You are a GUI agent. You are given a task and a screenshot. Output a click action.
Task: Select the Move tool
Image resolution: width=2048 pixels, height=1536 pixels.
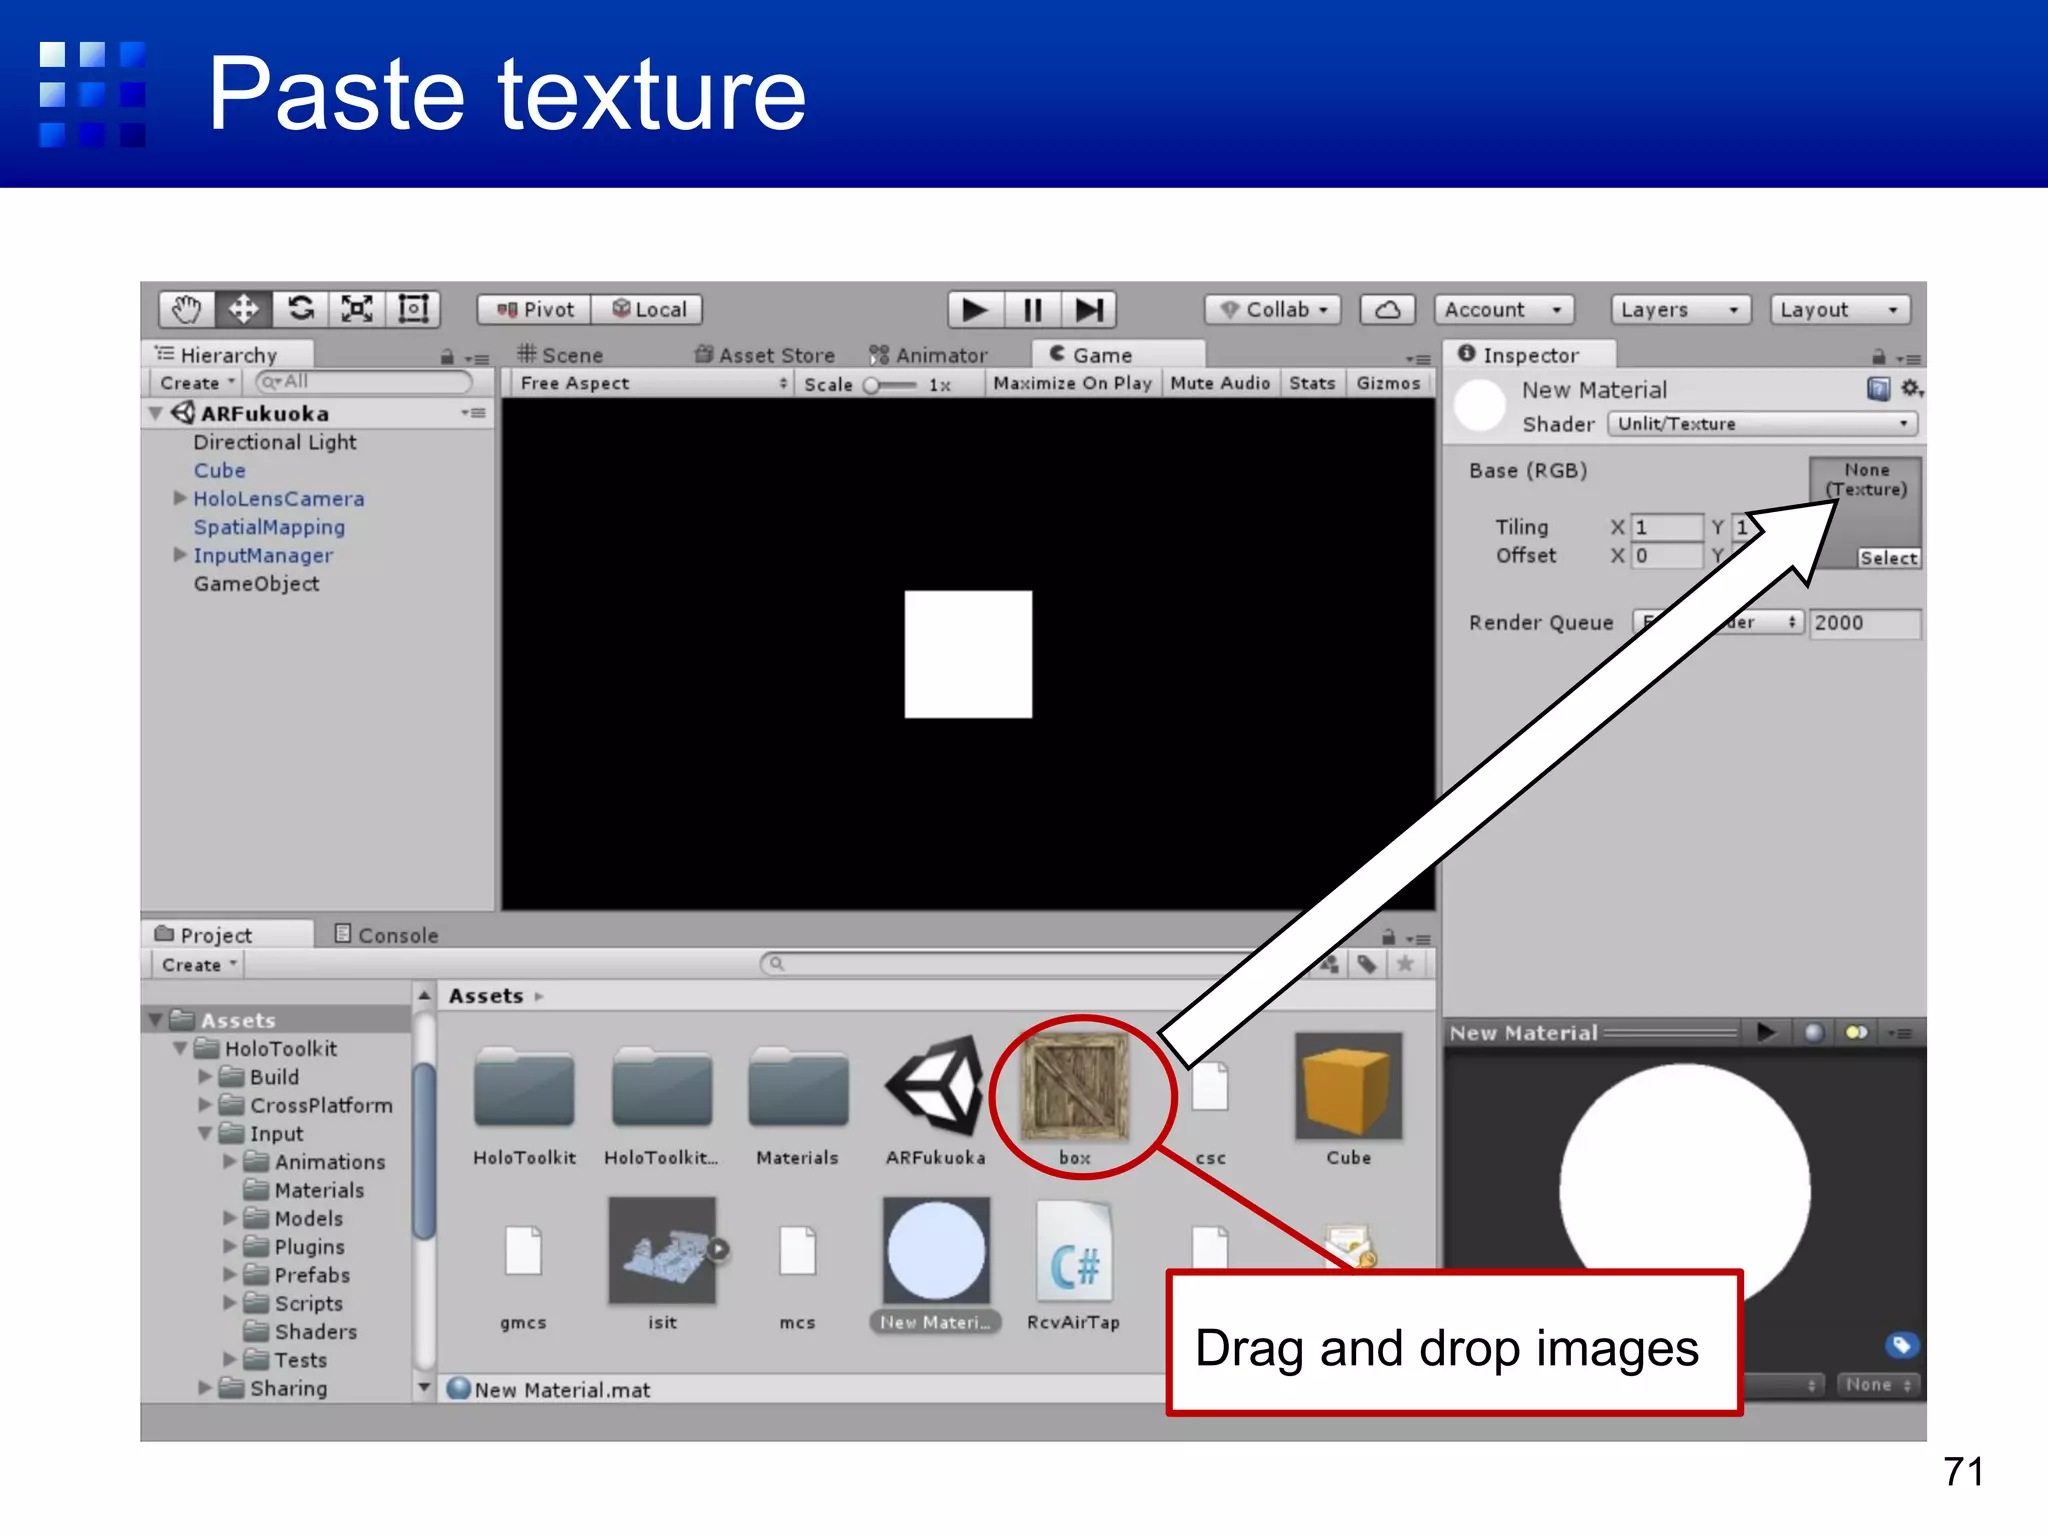(x=243, y=309)
